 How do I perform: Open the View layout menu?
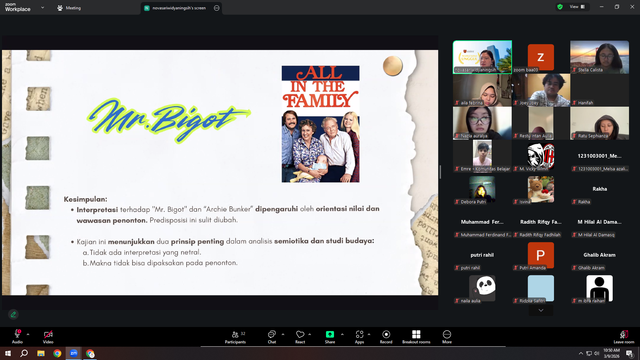(577, 7)
